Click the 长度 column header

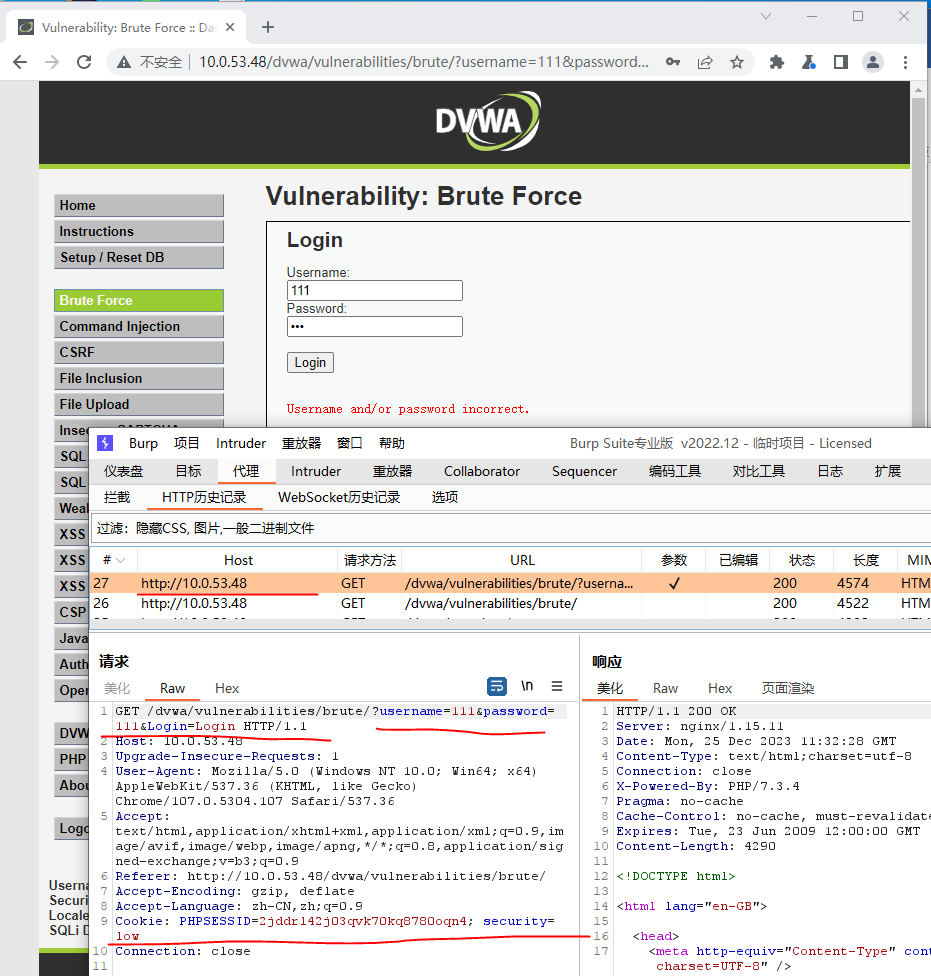(x=865, y=560)
